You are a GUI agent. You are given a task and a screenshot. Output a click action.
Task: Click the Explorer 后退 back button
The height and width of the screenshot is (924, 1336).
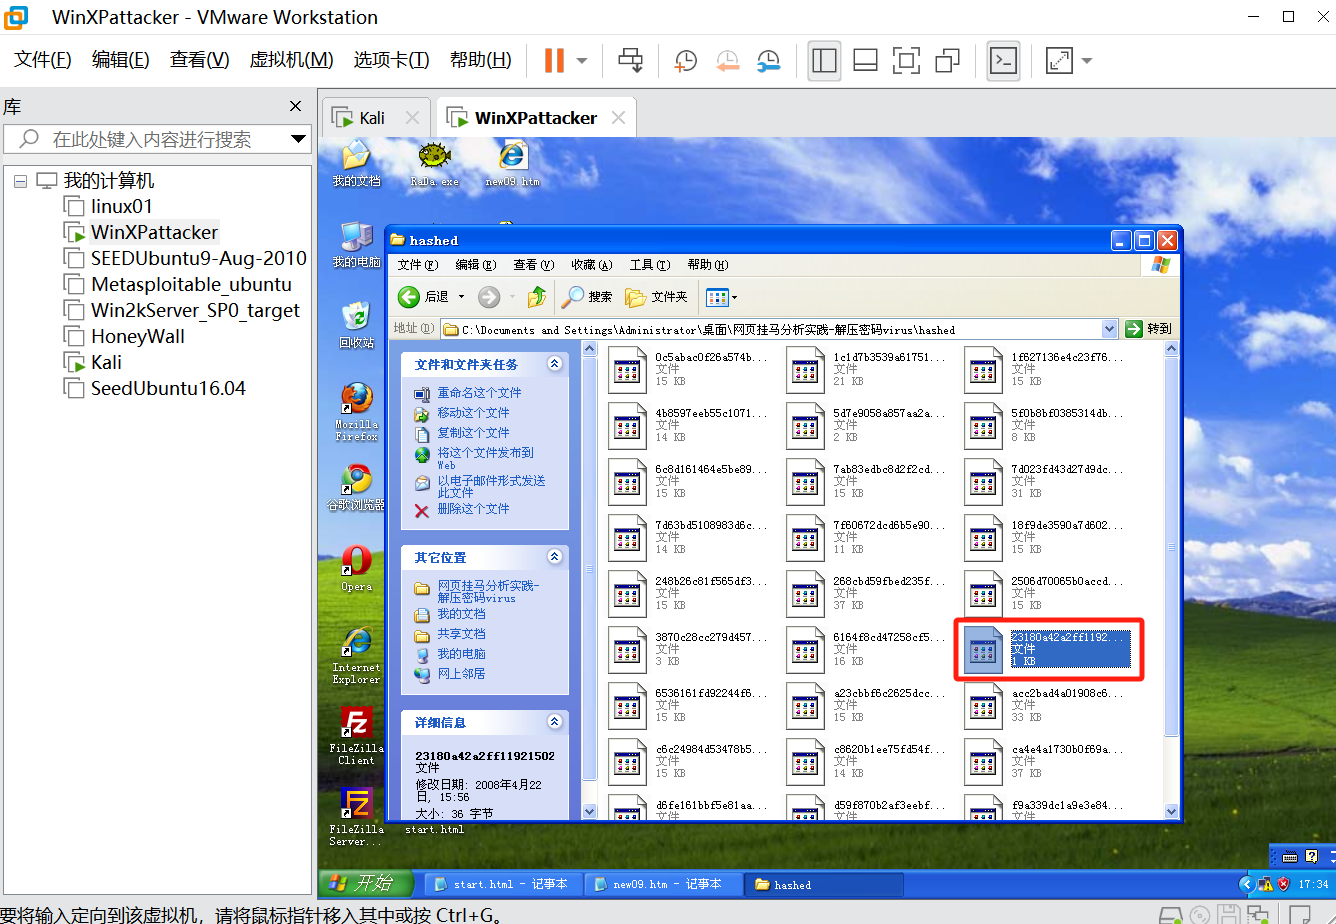(x=424, y=297)
